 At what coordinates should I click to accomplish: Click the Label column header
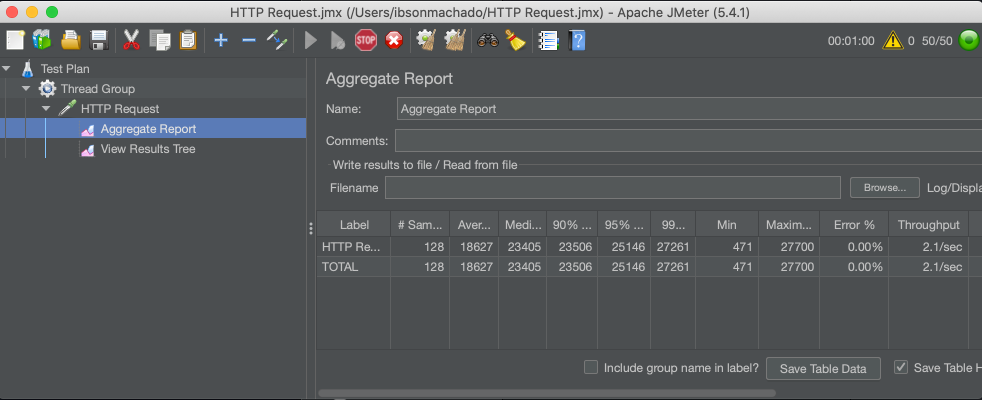click(354, 225)
